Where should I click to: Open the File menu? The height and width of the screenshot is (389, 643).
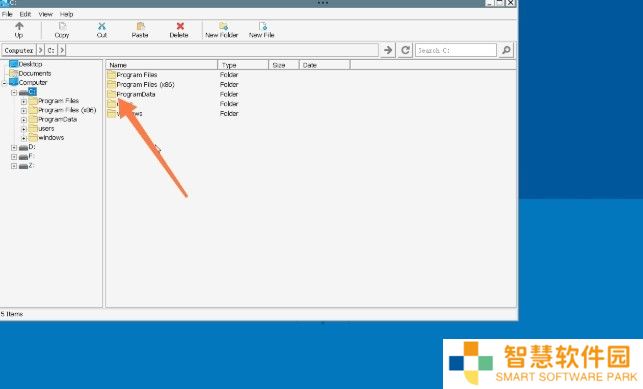point(7,14)
